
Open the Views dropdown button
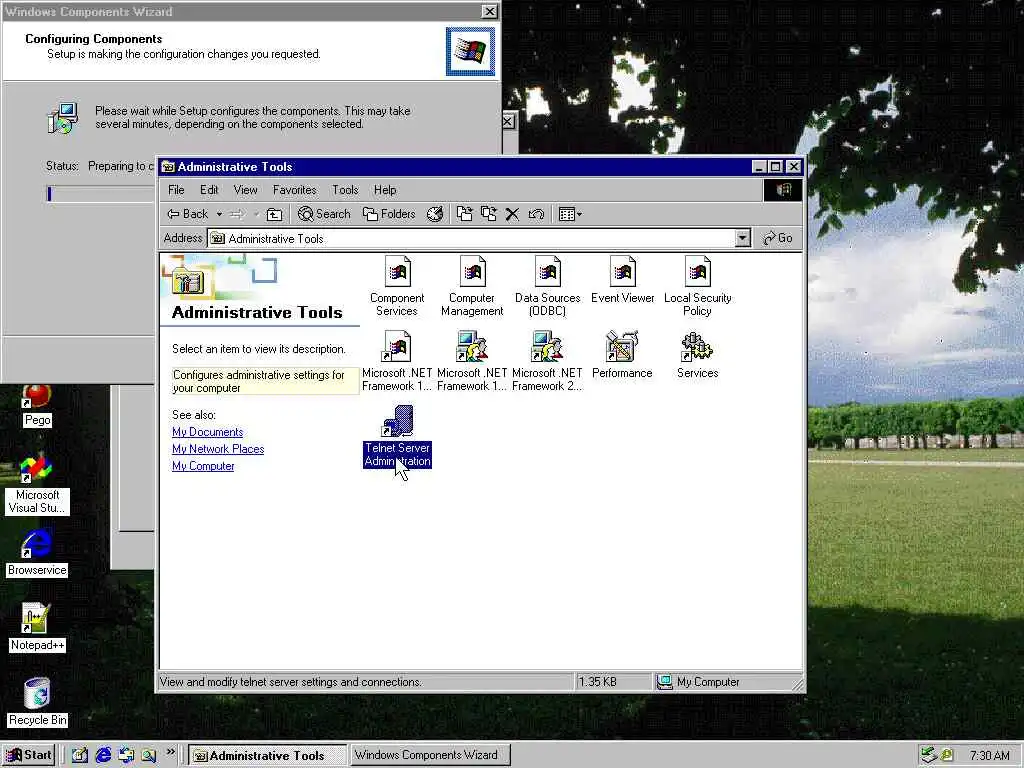[x=569, y=214]
